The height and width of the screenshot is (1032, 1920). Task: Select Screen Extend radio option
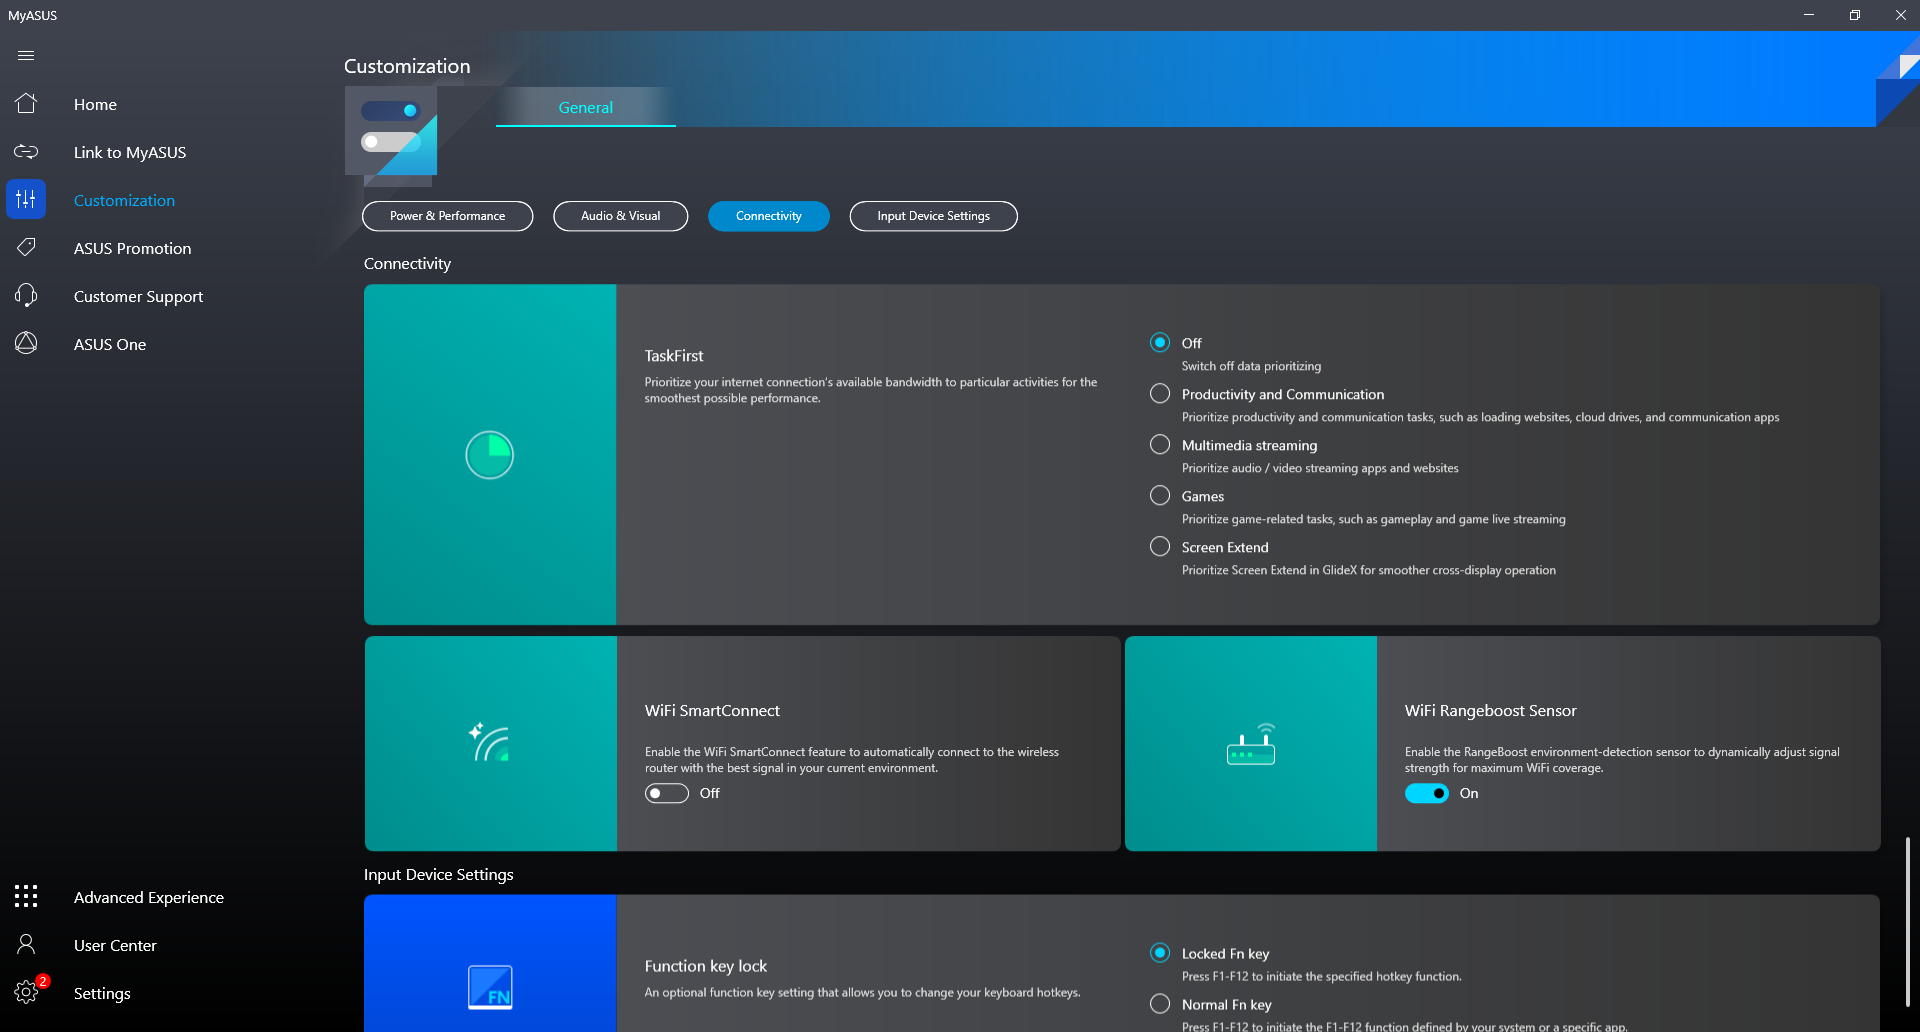1160,547
